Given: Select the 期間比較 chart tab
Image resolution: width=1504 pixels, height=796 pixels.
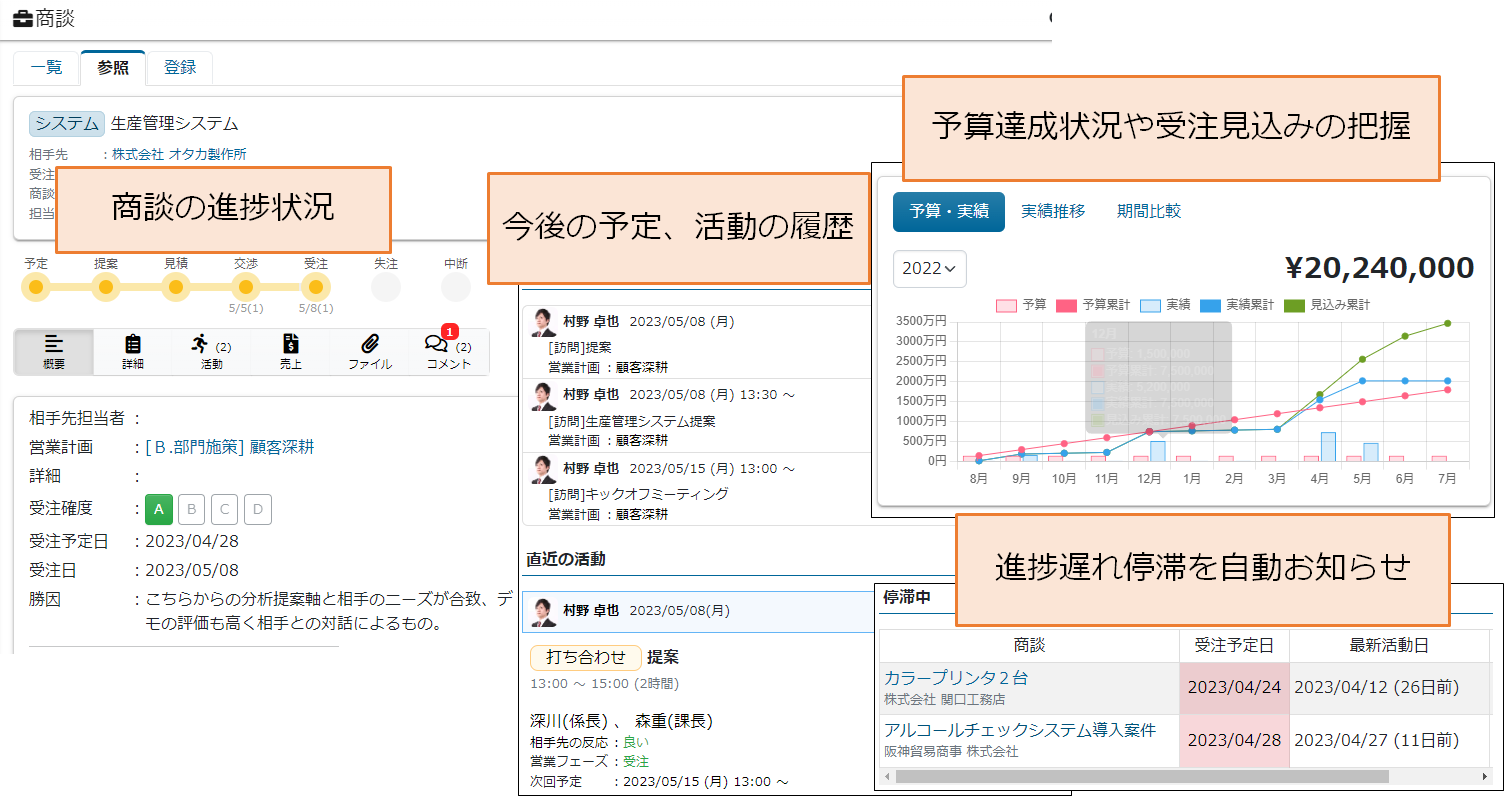Looking at the screenshot, I should coord(1149,211).
